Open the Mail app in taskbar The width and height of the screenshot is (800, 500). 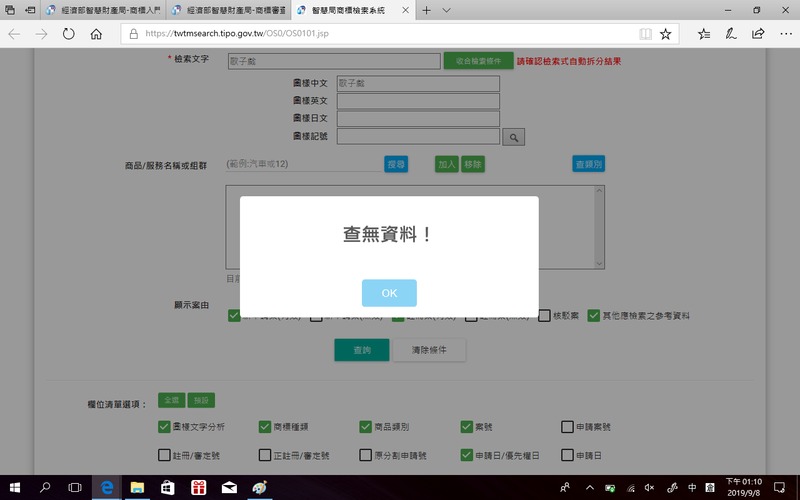(x=229, y=487)
